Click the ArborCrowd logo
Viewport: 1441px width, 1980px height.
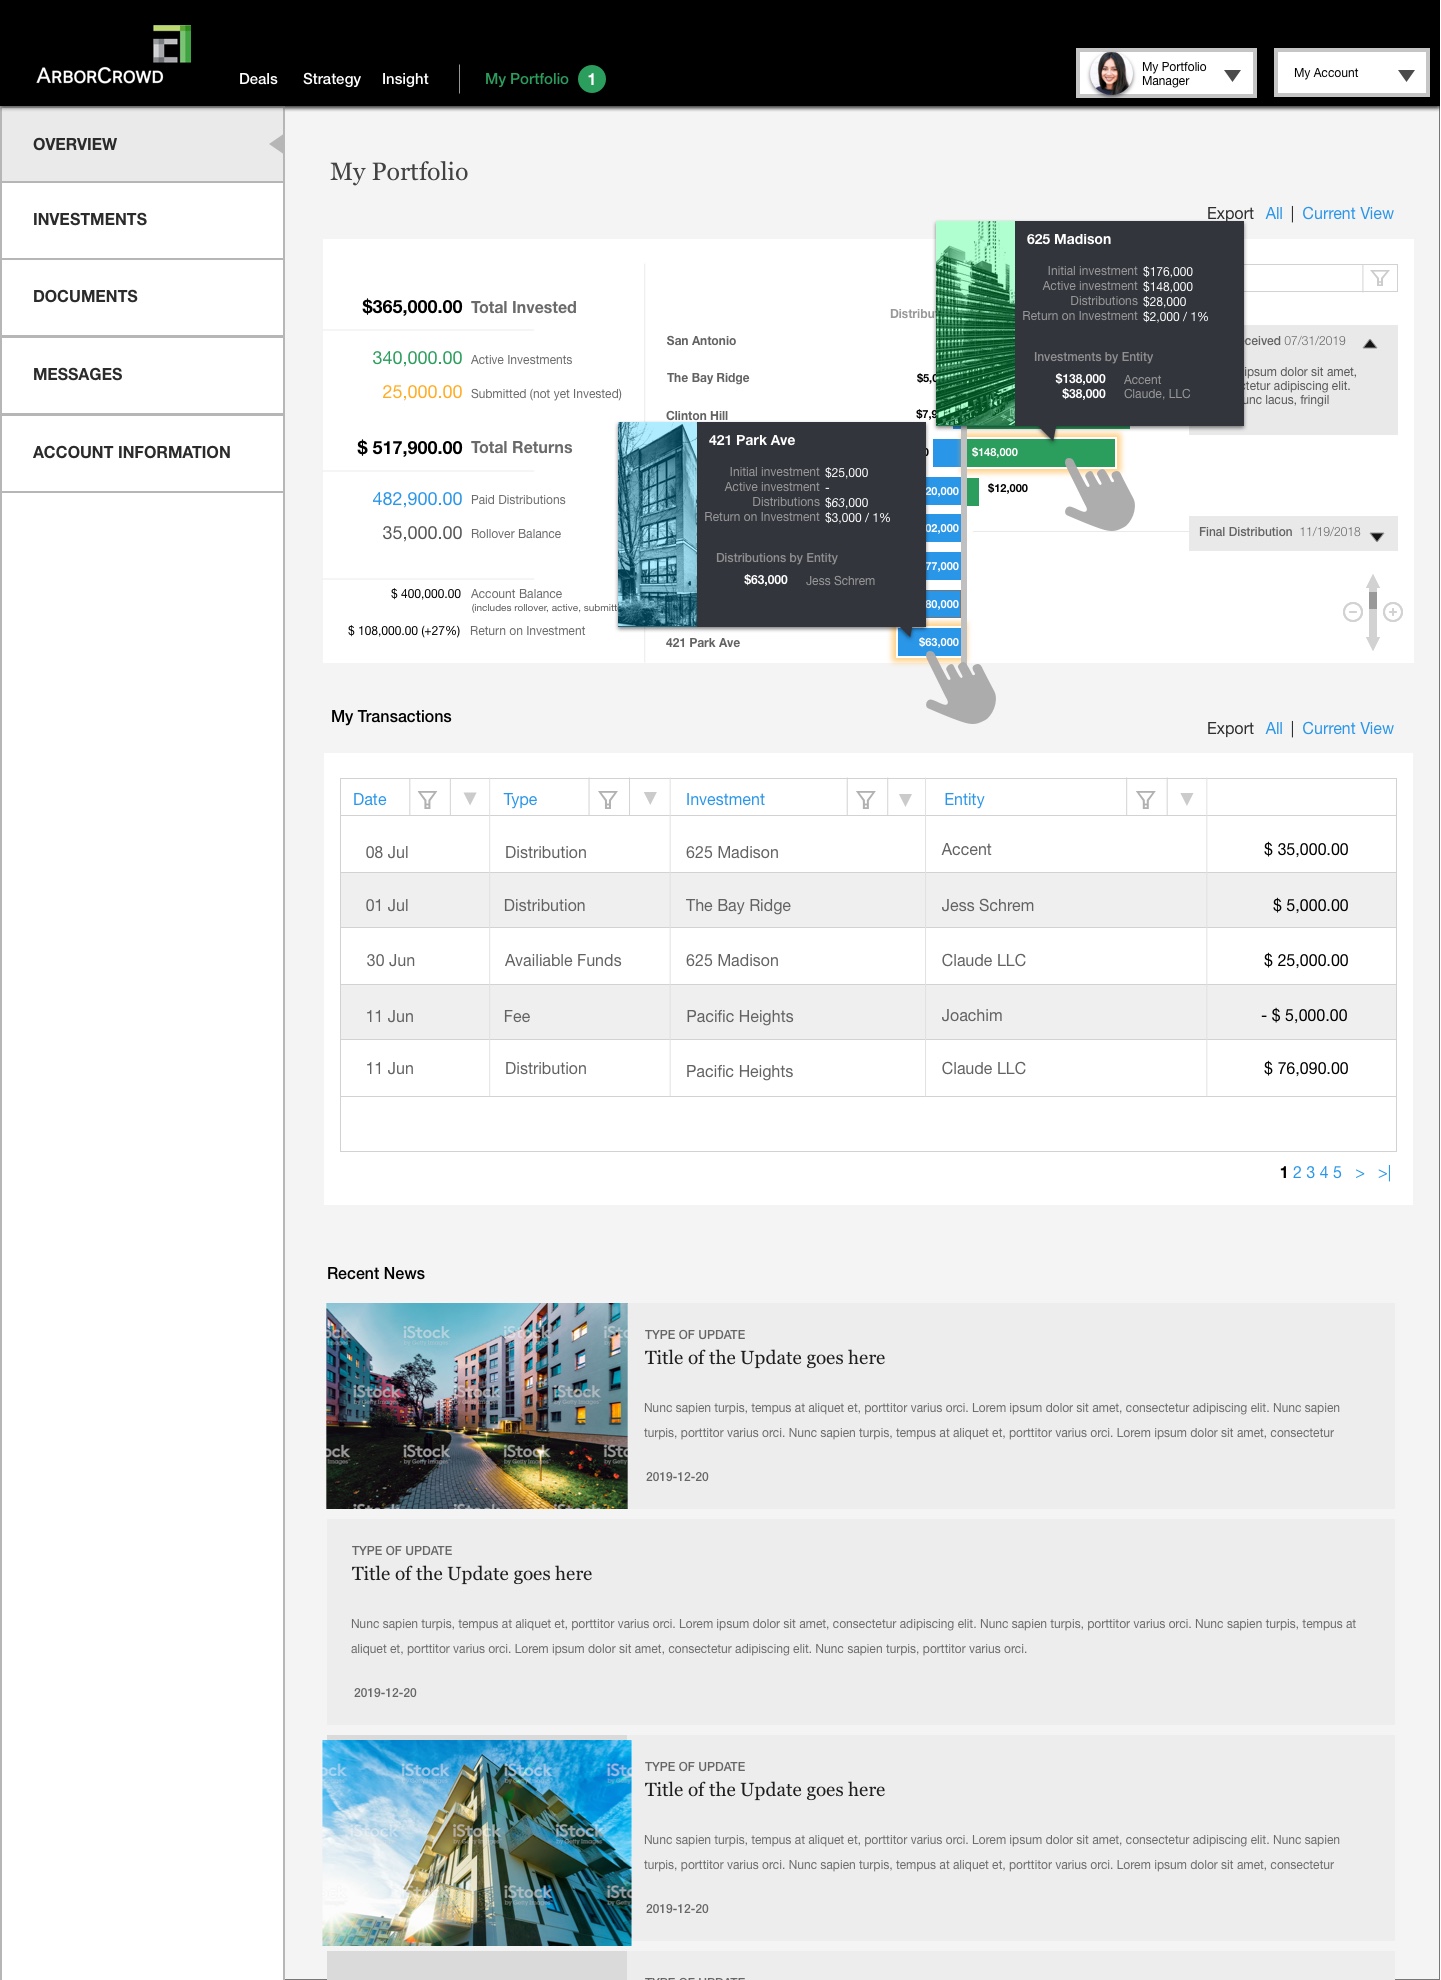112,57
